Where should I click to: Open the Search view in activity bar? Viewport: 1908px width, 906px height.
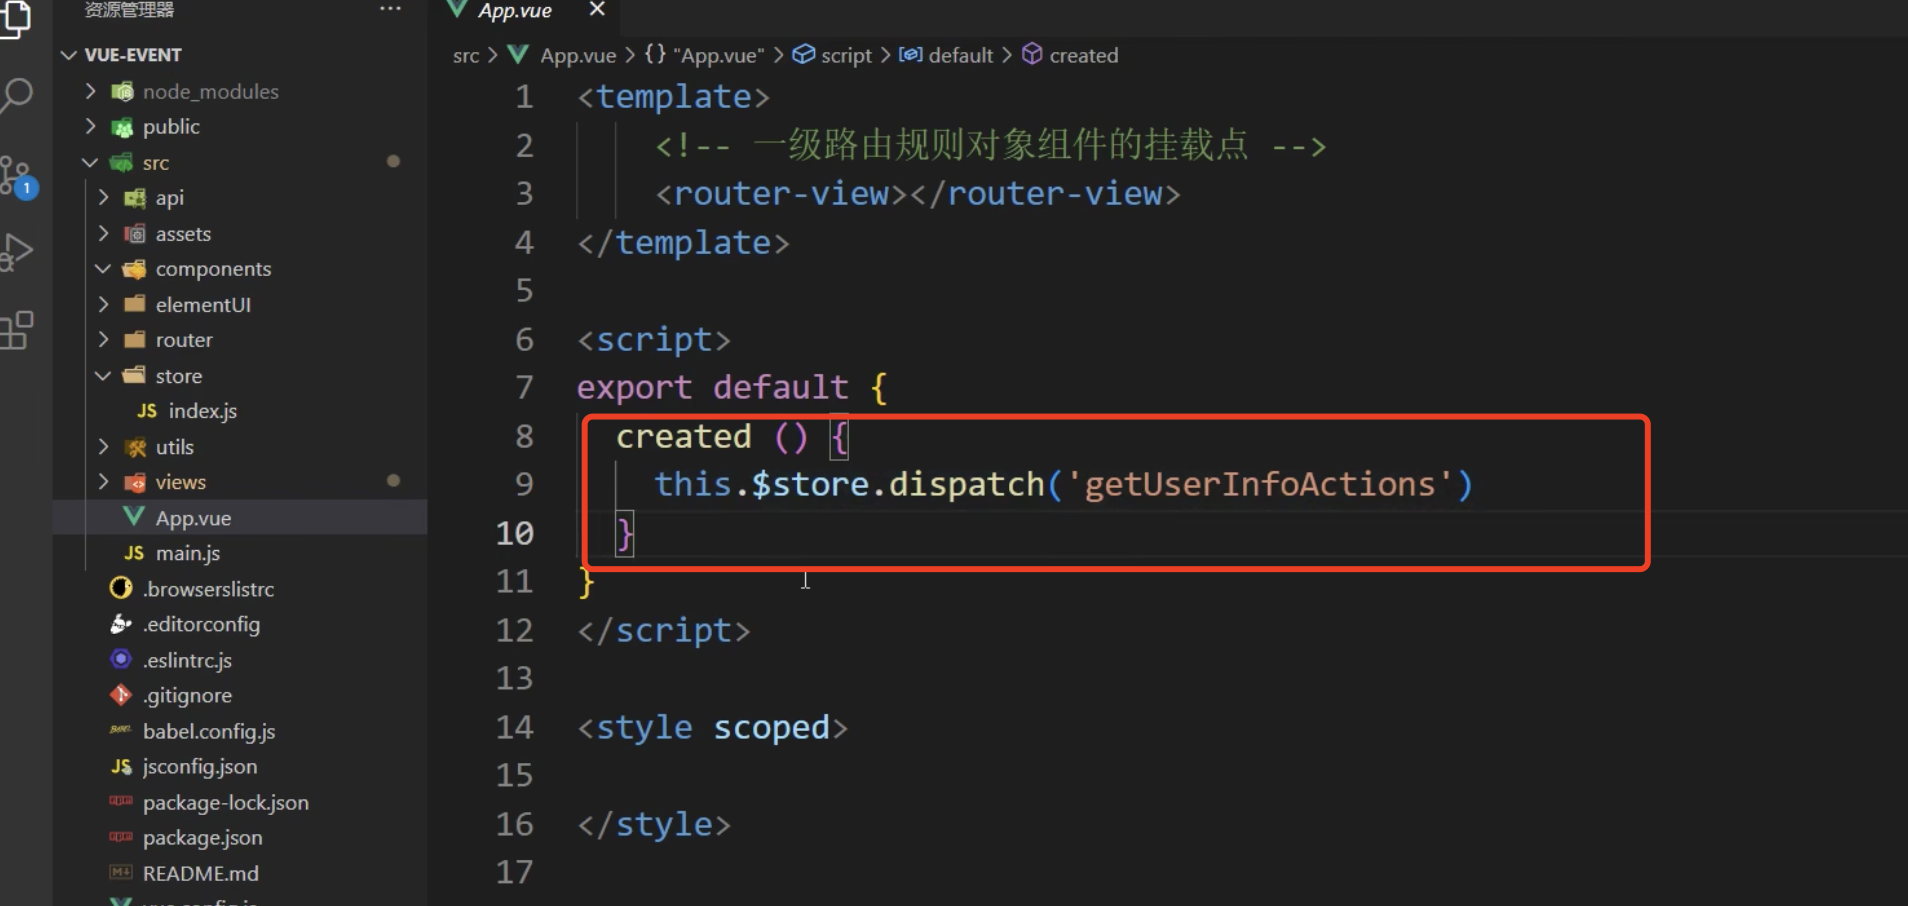[17, 95]
